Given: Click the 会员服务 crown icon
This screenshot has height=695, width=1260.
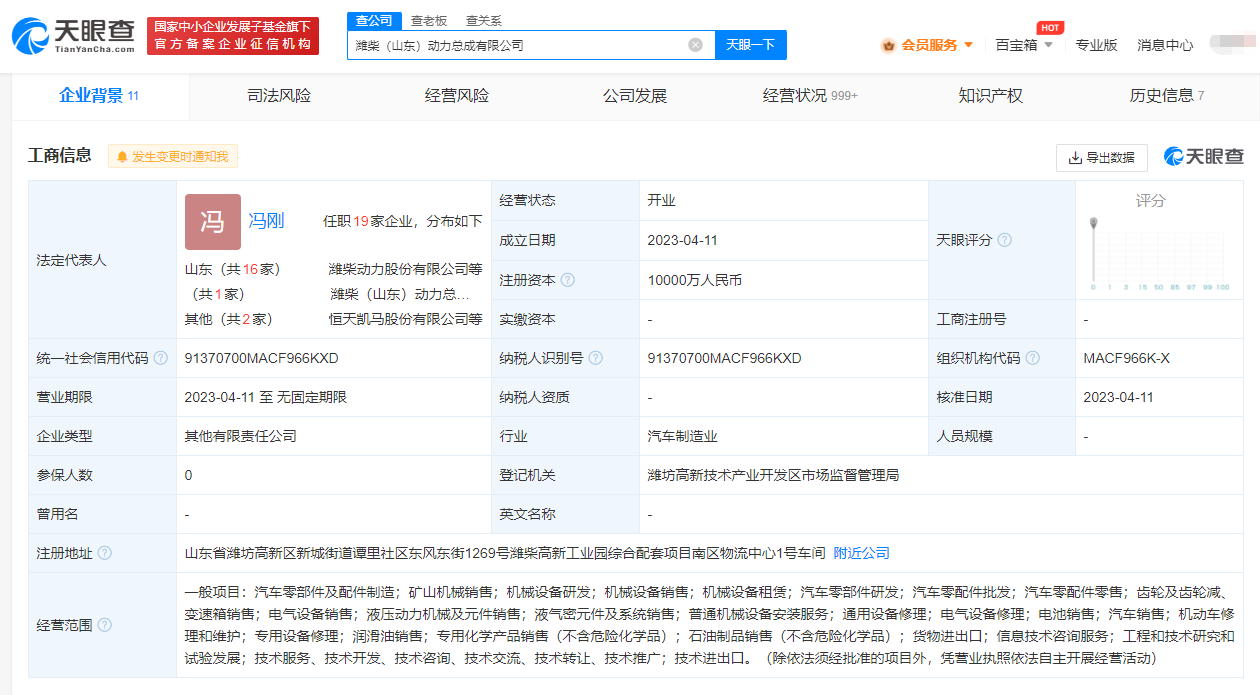Looking at the screenshot, I should click(888, 45).
